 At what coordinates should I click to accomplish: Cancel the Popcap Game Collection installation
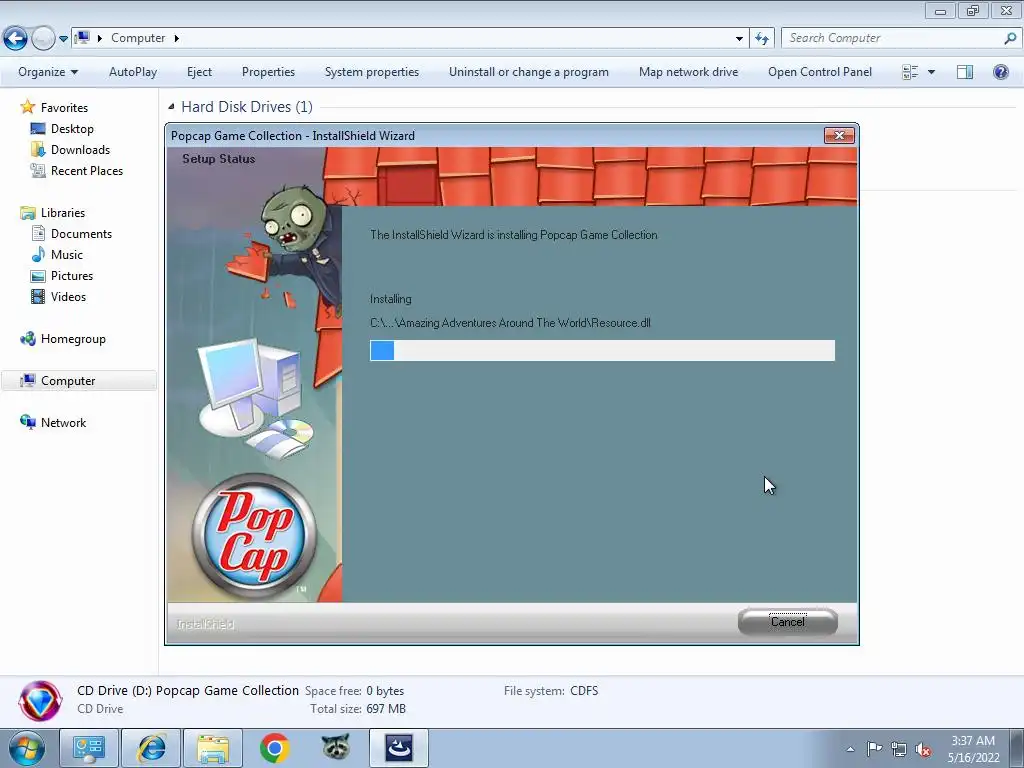pyautogui.click(x=788, y=622)
